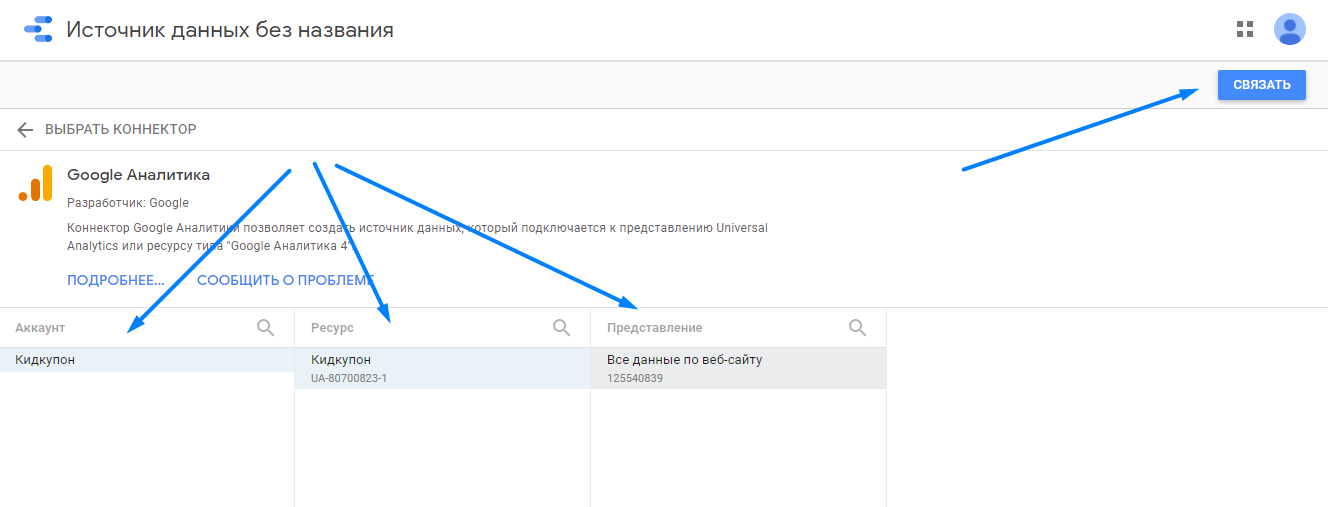
Task: Click the Google Аналитика connector logo
Action: point(35,184)
